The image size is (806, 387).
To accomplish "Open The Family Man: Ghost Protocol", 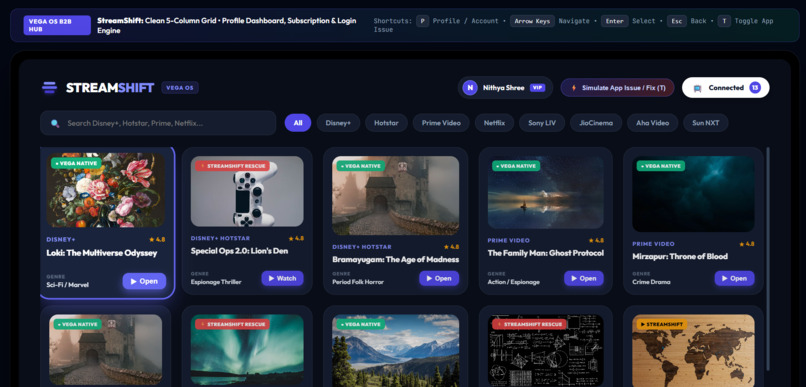I will (x=583, y=278).
